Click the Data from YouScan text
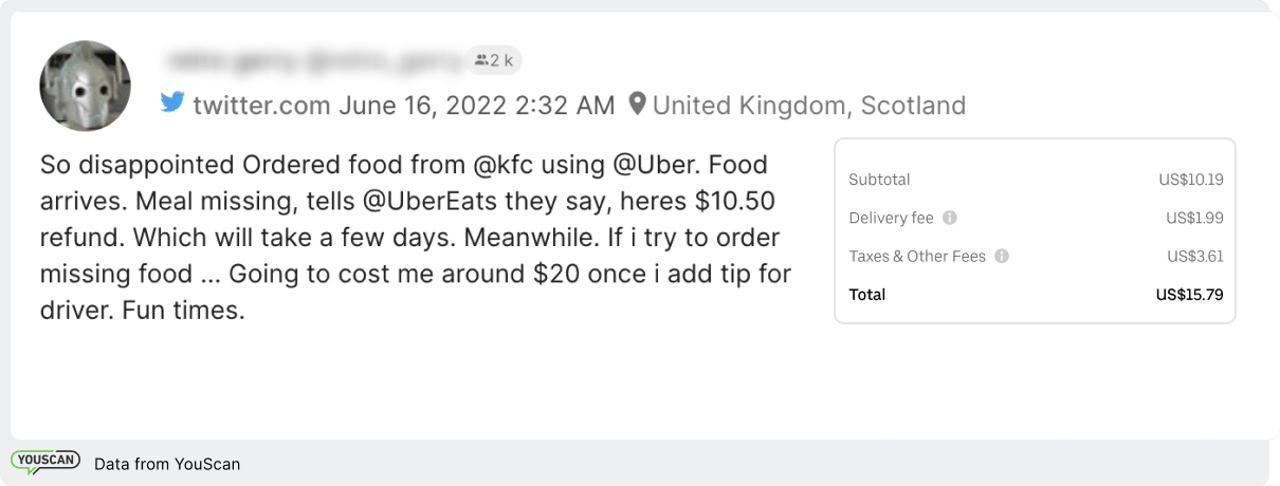 (167, 464)
